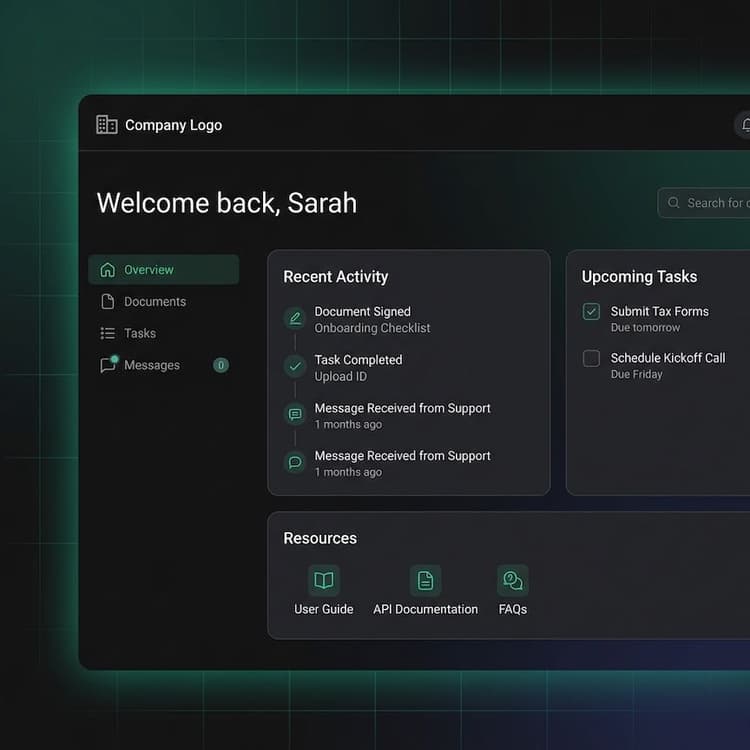This screenshot has height=750, width=750.
Task: Click the last Message Received bubble icon
Action: point(294,462)
